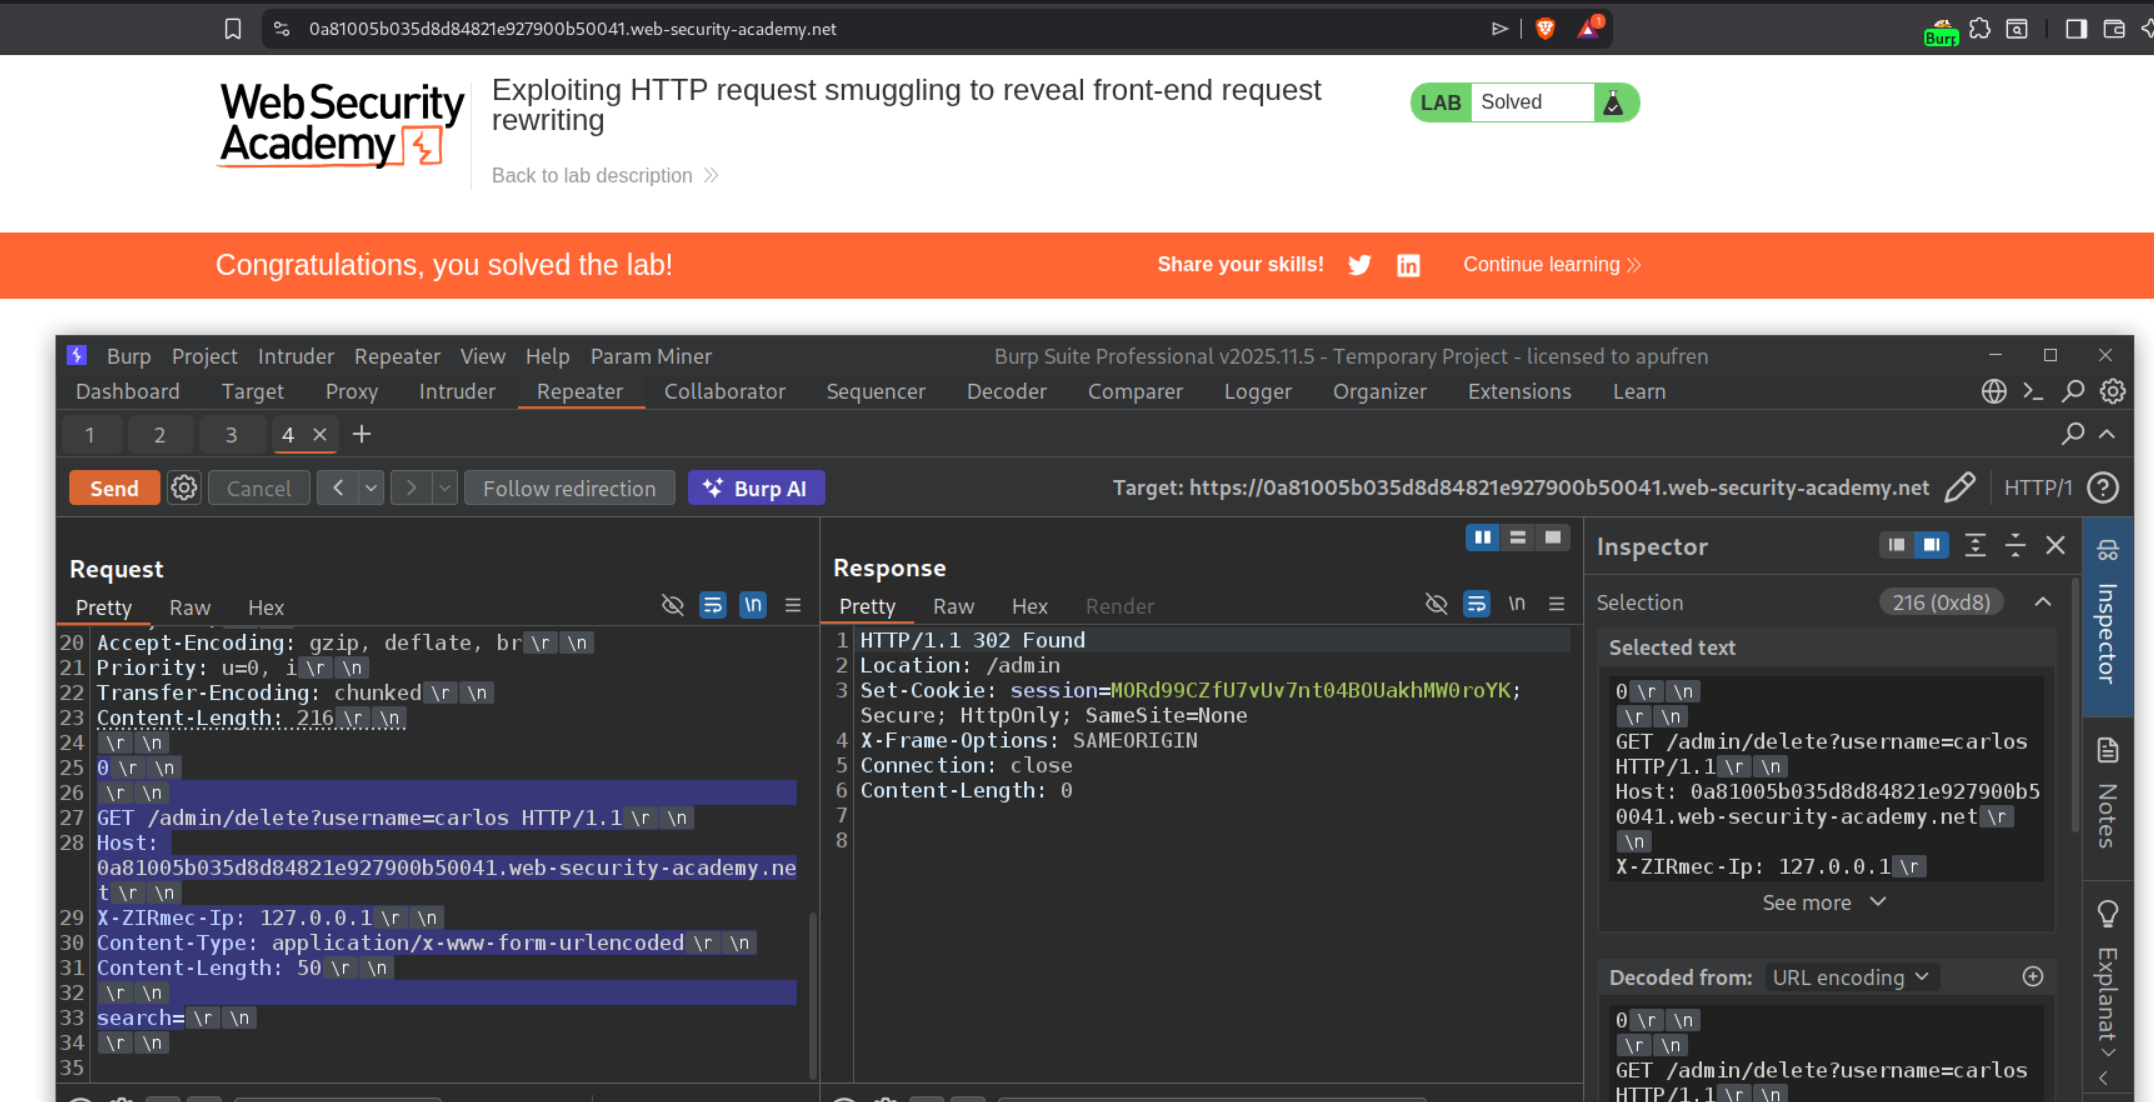Screen dimensions: 2154x1102
Task: Click the Repeater send settings gear icon
Action: (184, 488)
